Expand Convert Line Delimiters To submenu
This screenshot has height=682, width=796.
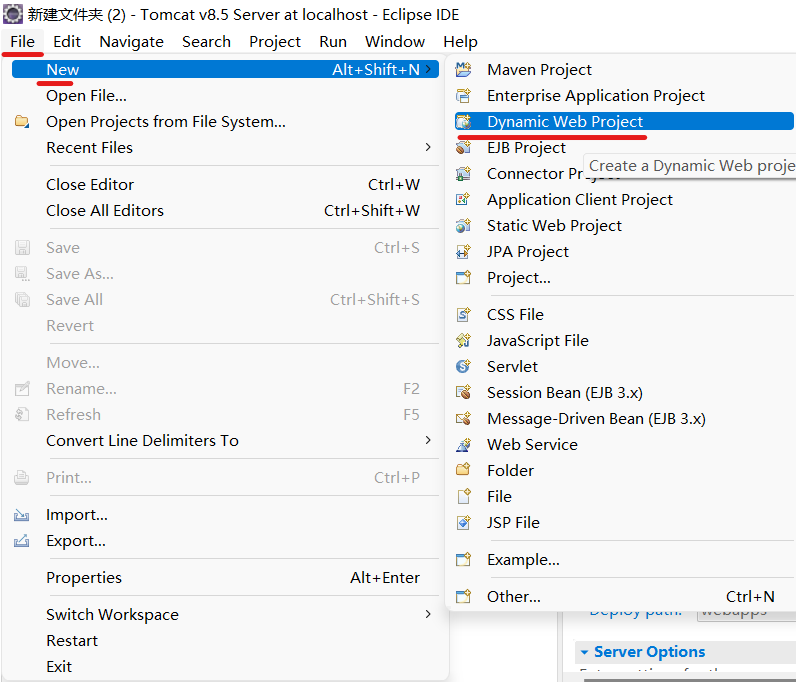428,441
